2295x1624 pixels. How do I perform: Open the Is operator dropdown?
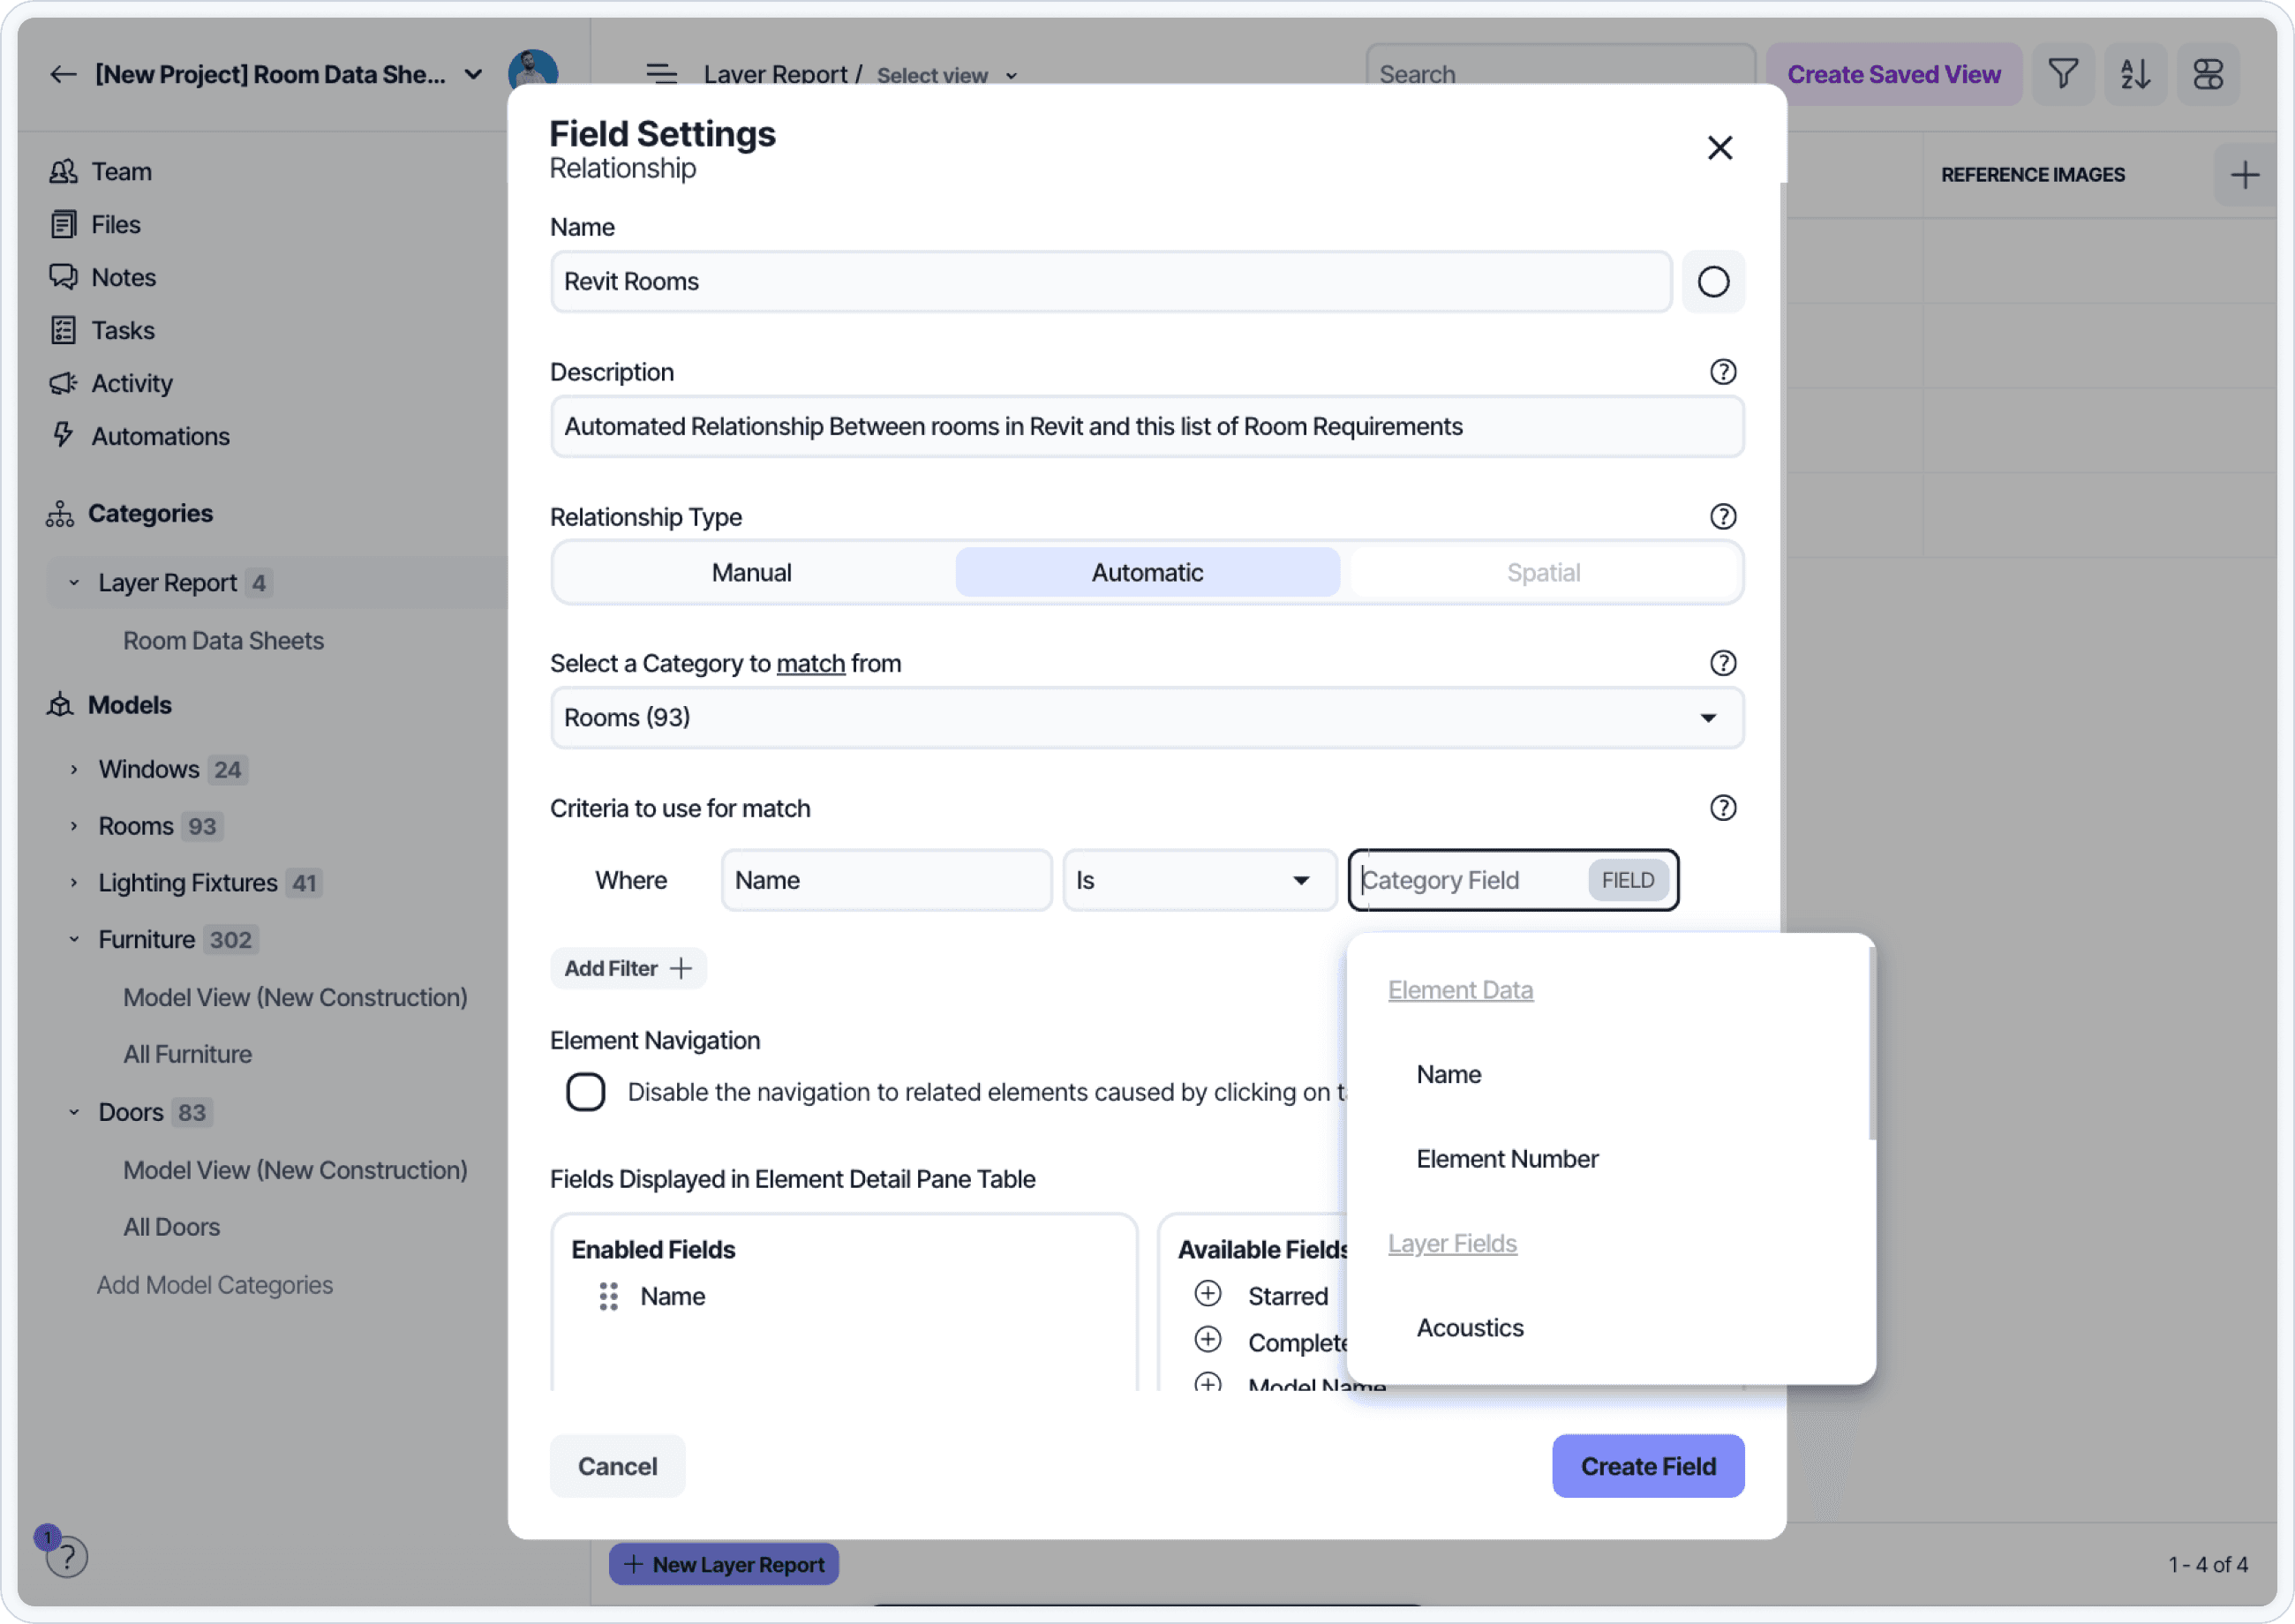pos(1198,880)
